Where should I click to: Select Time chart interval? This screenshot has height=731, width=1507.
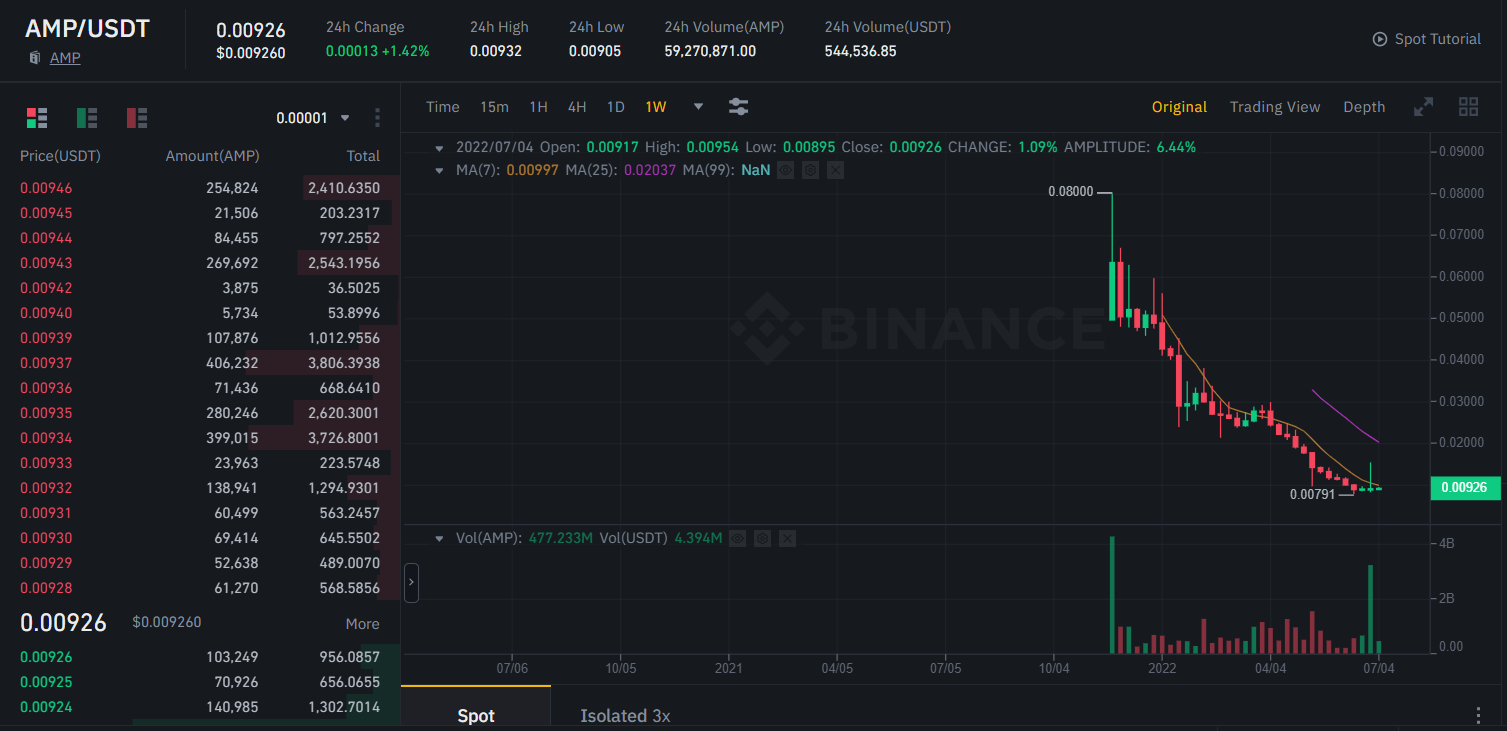tap(443, 107)
